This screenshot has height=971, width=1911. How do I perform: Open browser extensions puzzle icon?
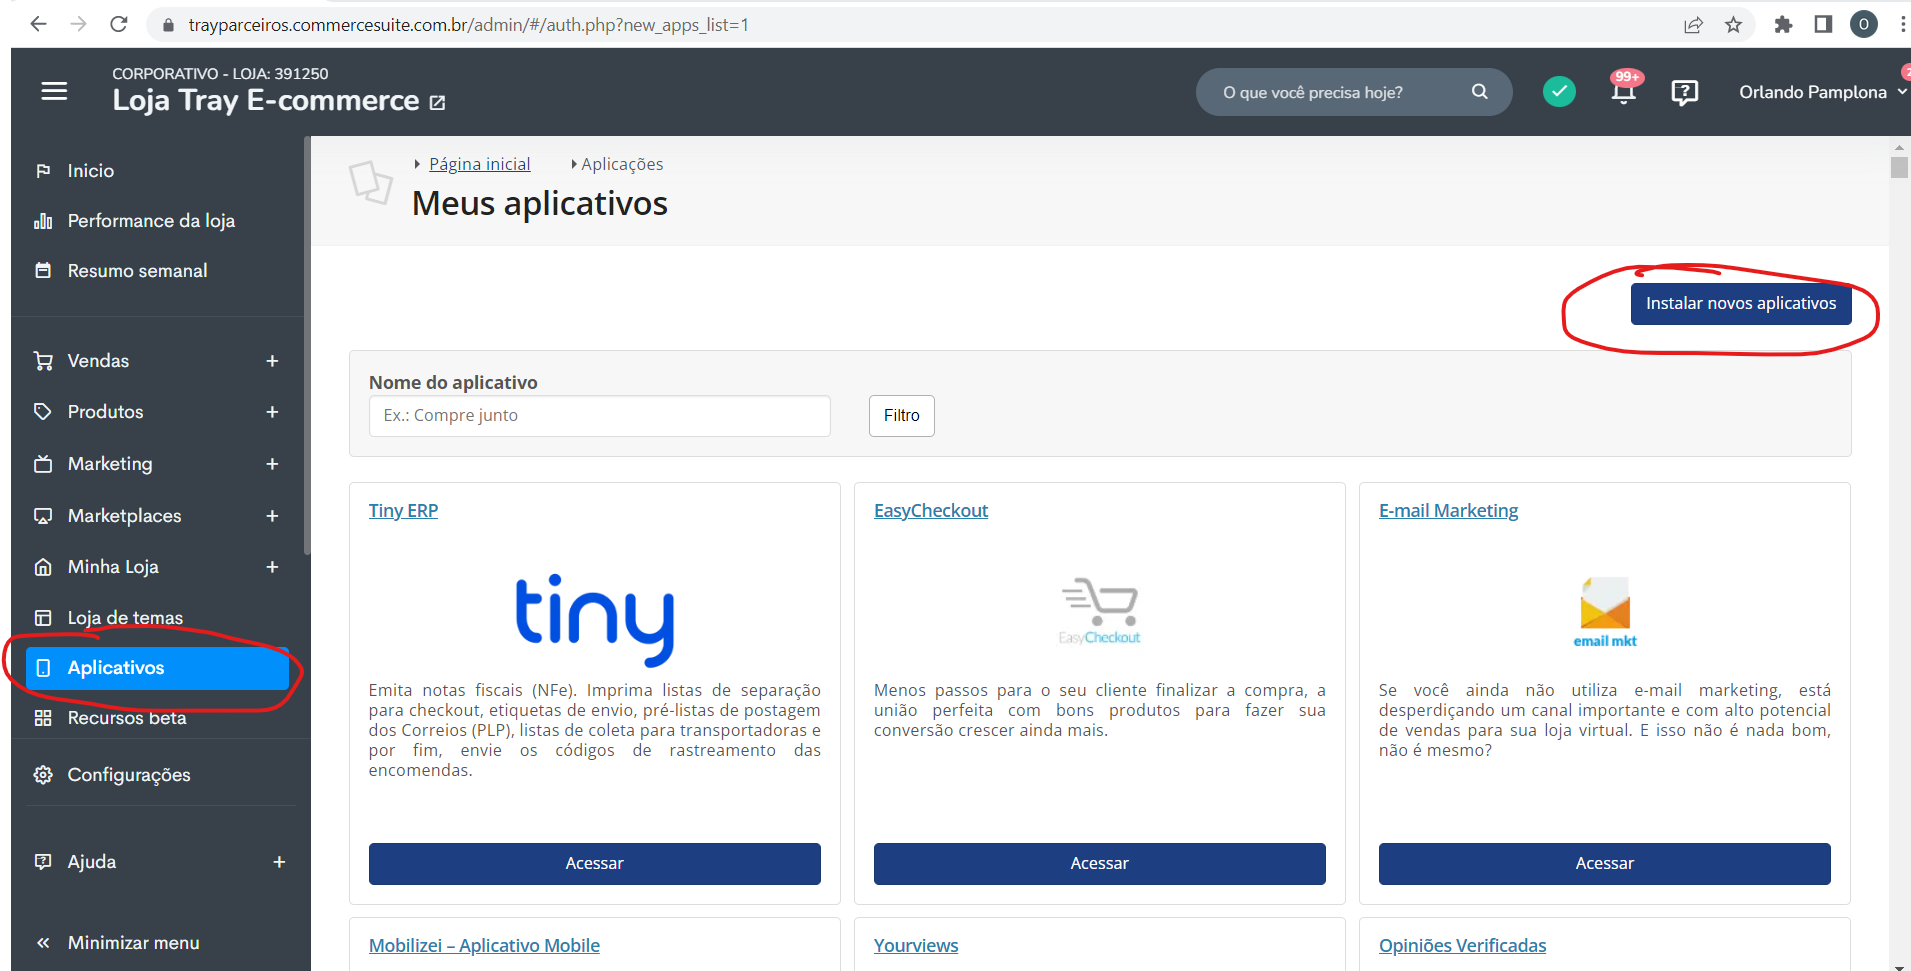click(x=1783, y=25)
